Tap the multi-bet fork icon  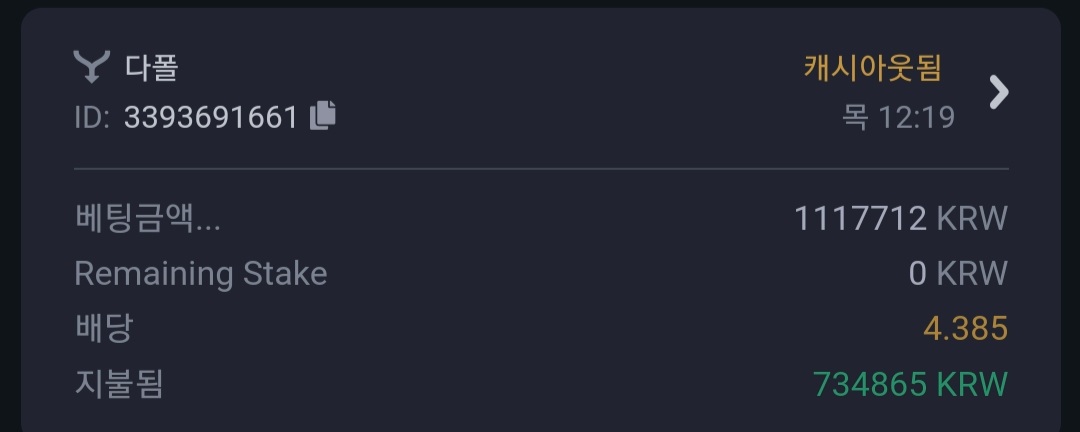92,67
